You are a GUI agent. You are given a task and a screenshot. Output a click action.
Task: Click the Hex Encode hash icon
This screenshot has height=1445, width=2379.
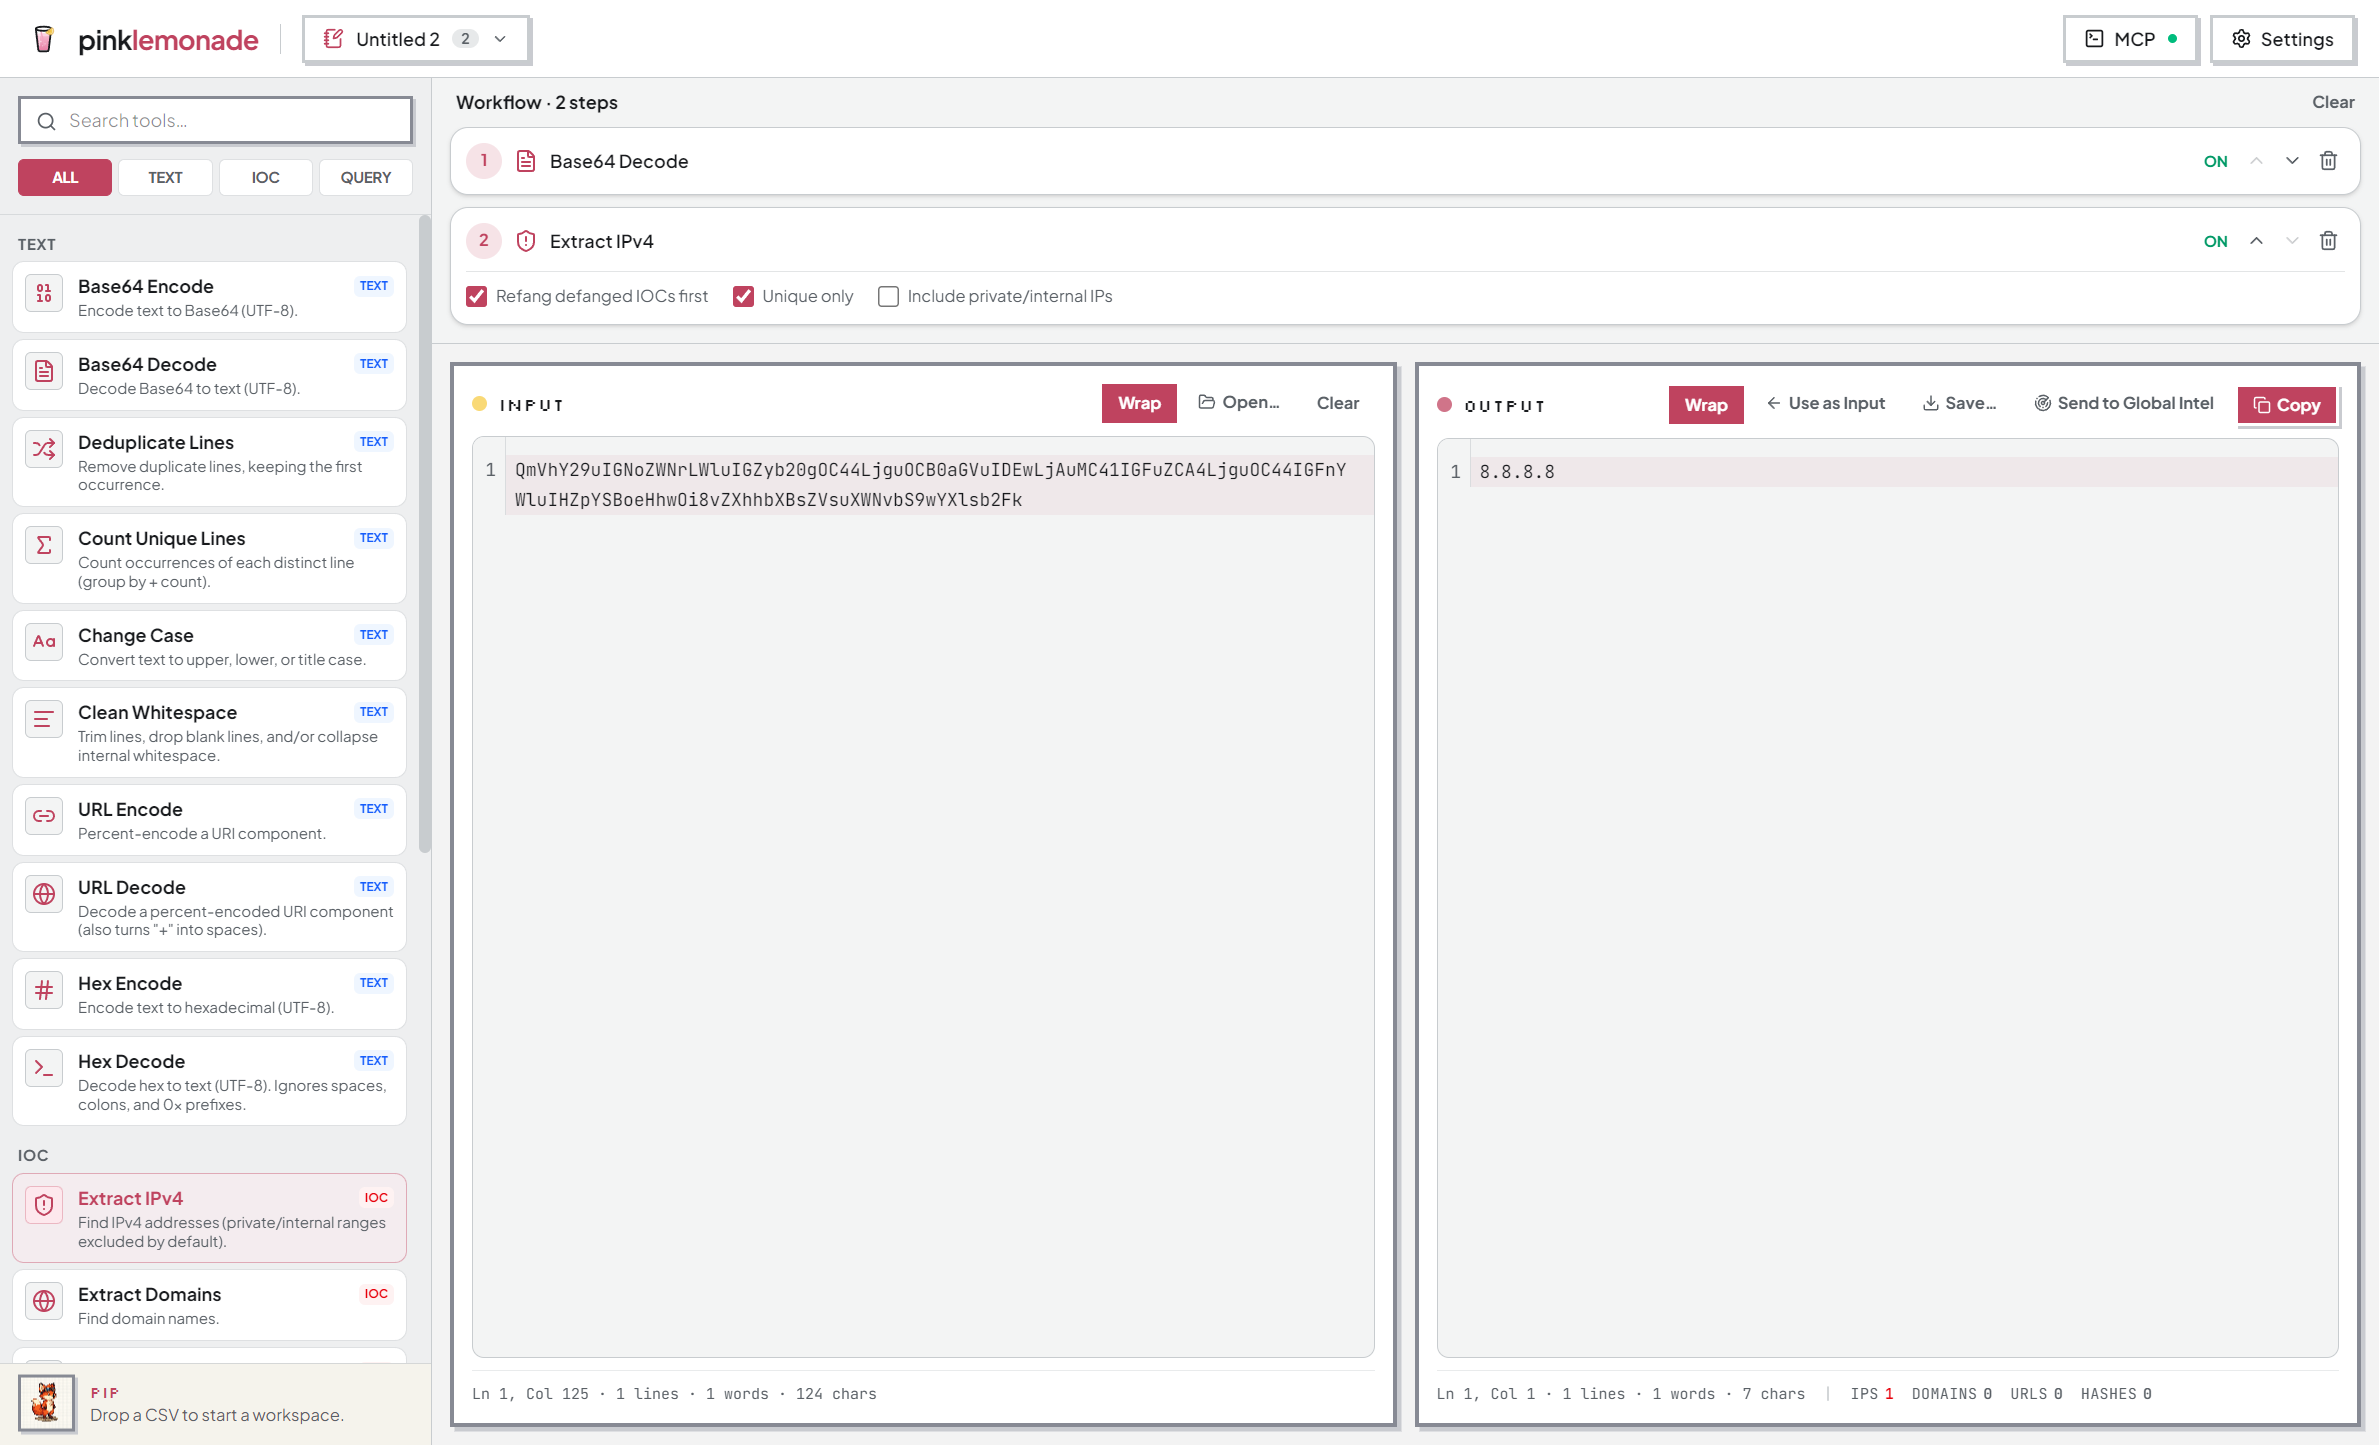pos(44,990)
